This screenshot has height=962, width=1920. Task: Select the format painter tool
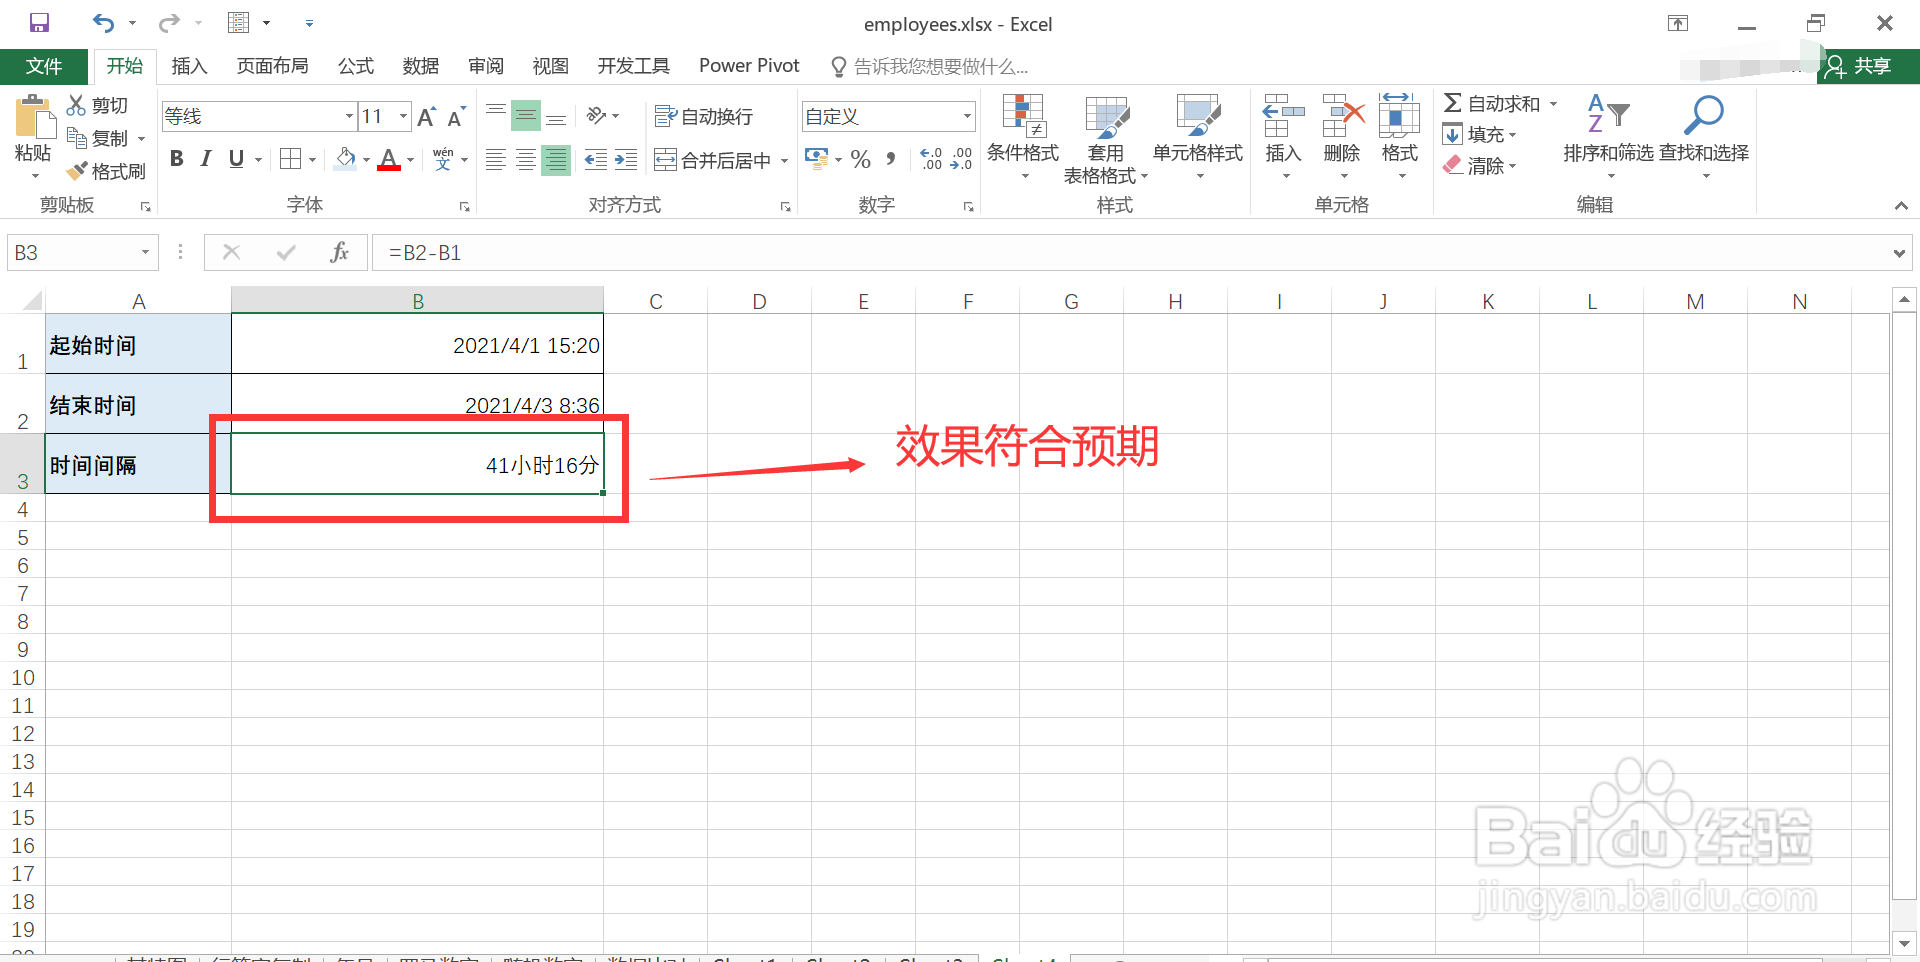tap(107, 170)
